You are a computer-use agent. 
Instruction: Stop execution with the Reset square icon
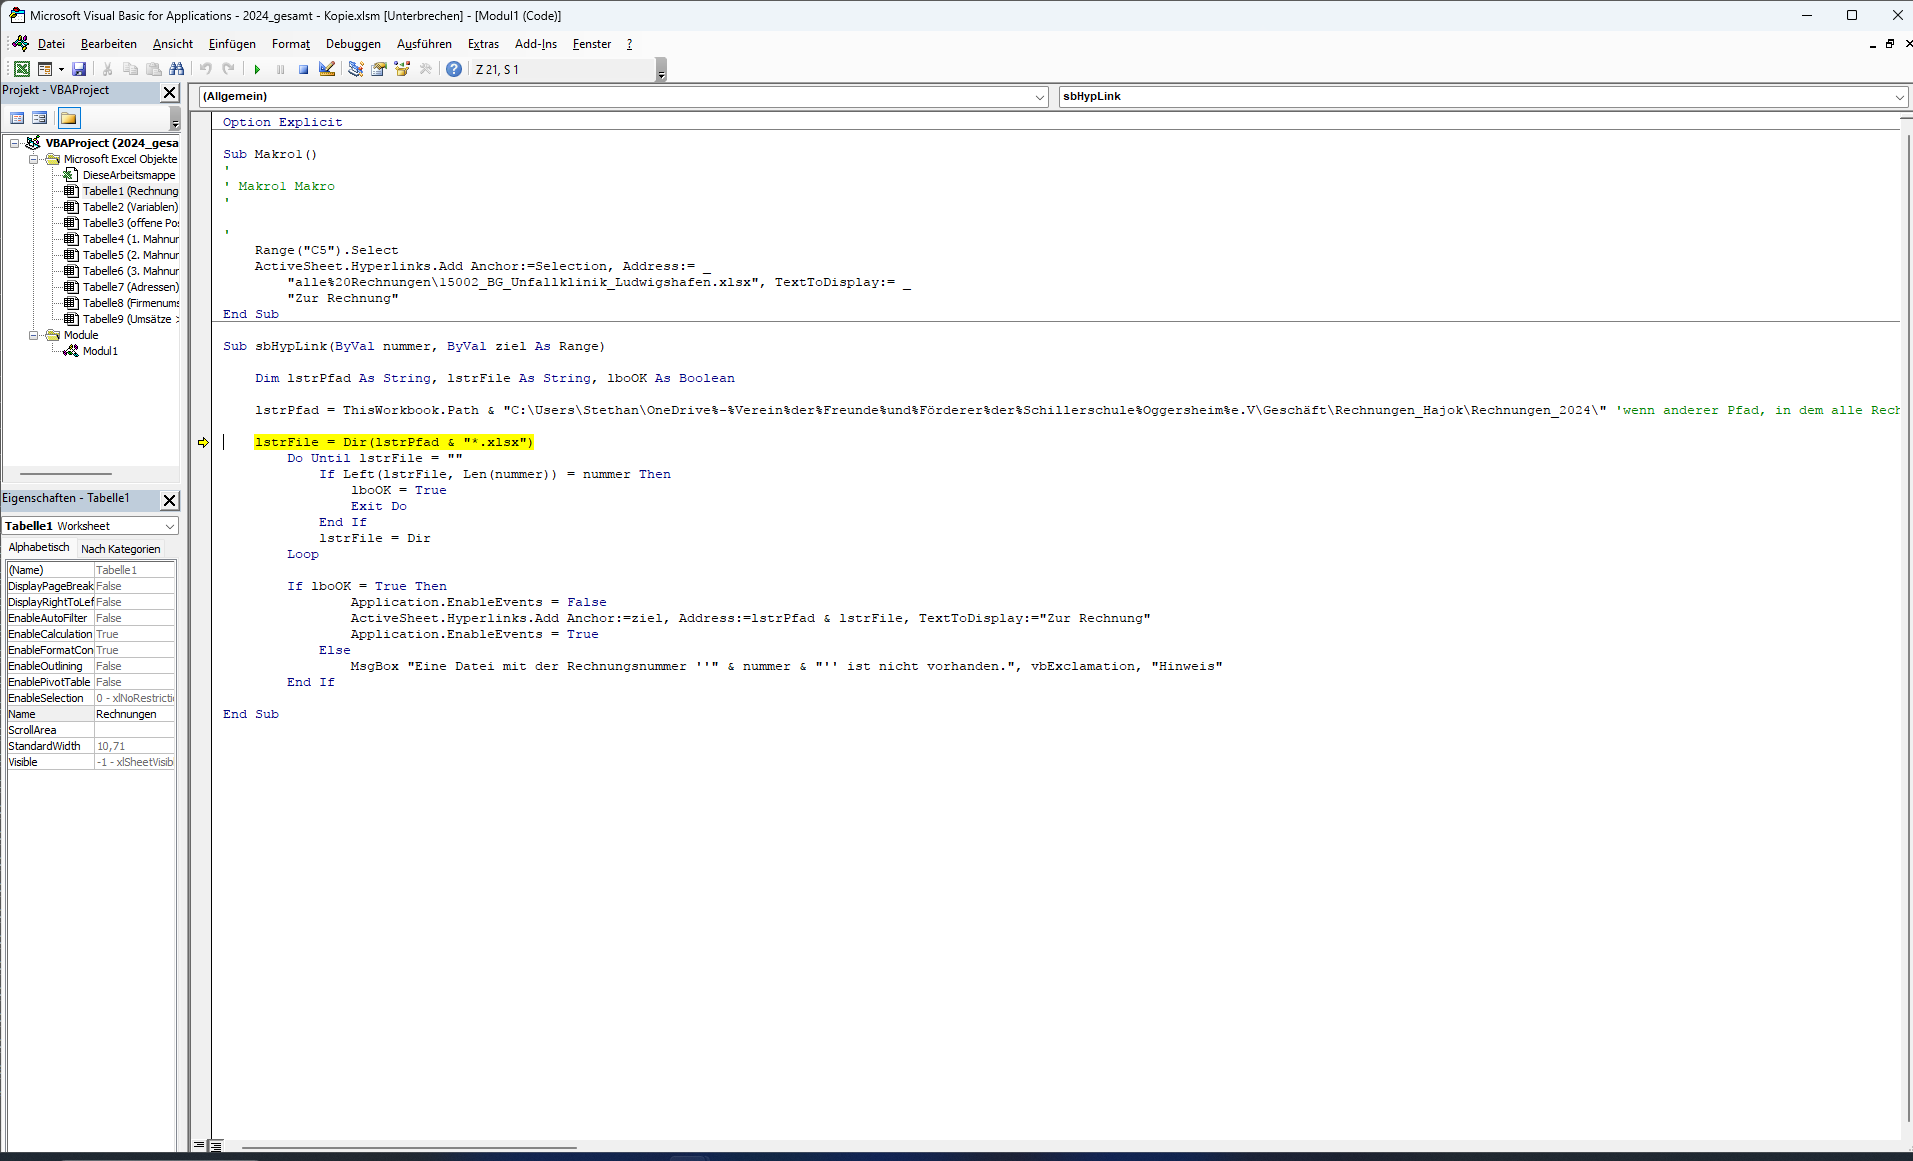point(303,69)
